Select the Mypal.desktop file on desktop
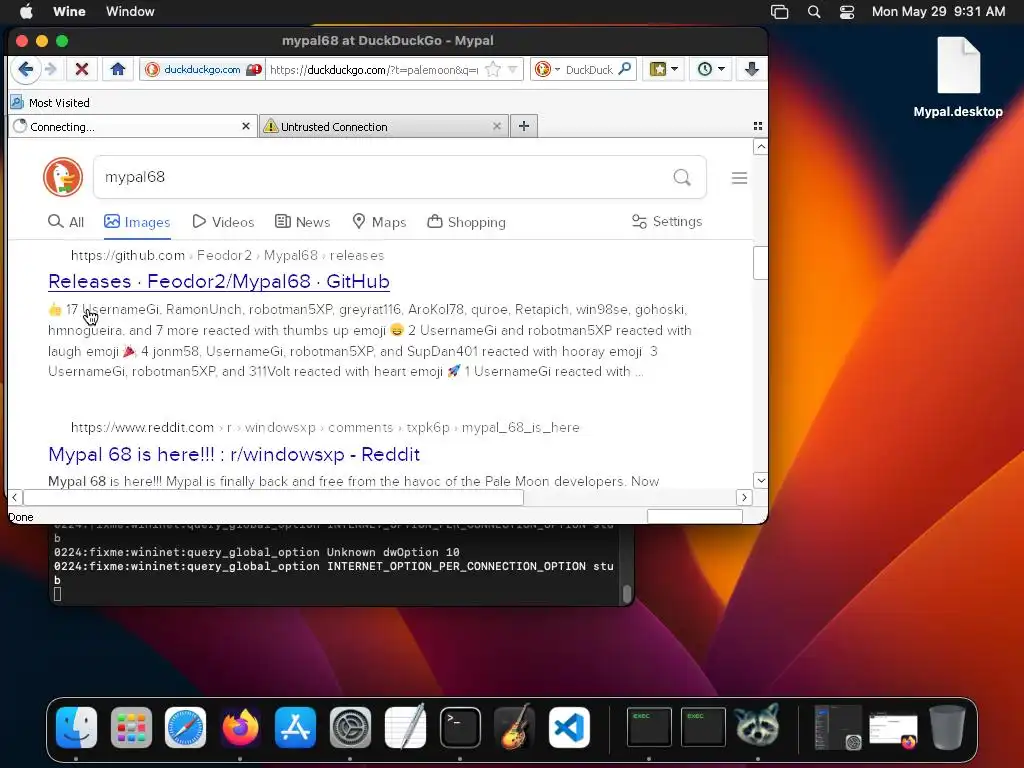 coord(958,78)
